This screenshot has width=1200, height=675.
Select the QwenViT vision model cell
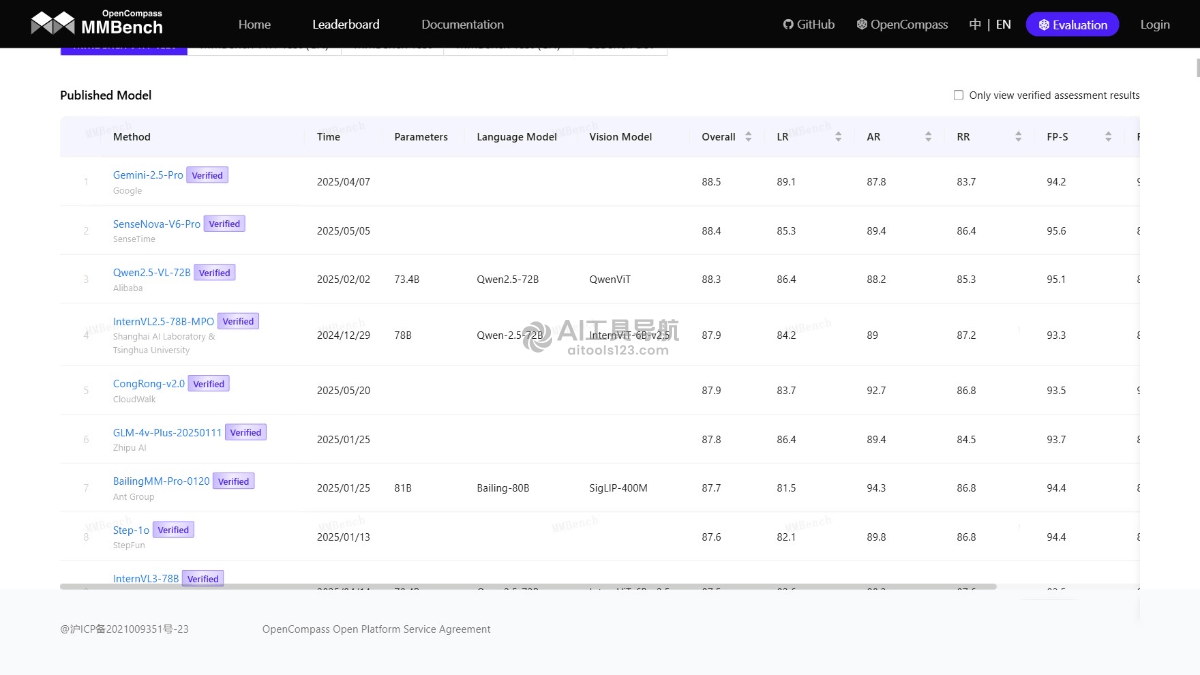pos(611,279)
